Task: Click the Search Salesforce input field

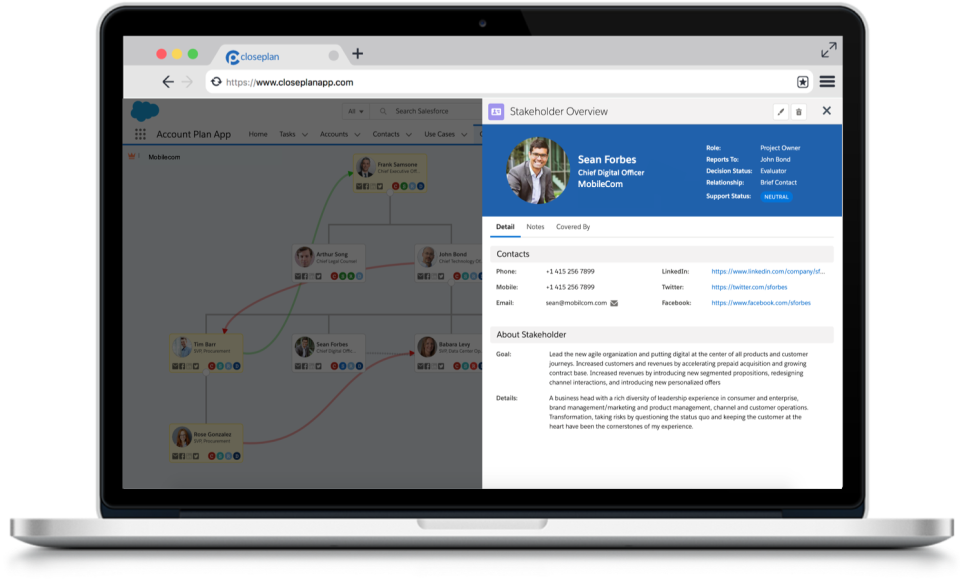Action: 427,111
